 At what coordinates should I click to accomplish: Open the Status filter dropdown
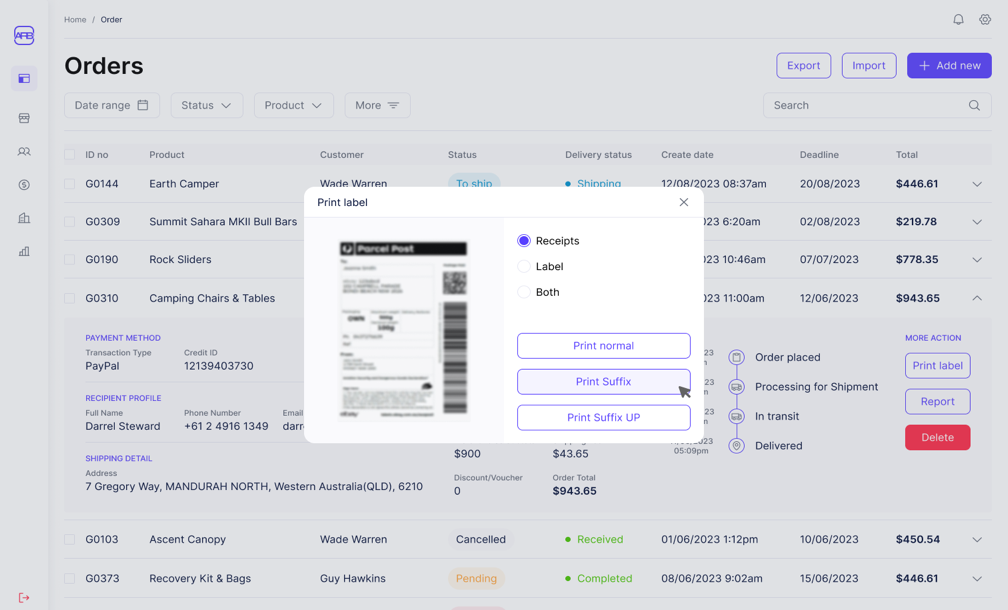click(x=206, y=105)
